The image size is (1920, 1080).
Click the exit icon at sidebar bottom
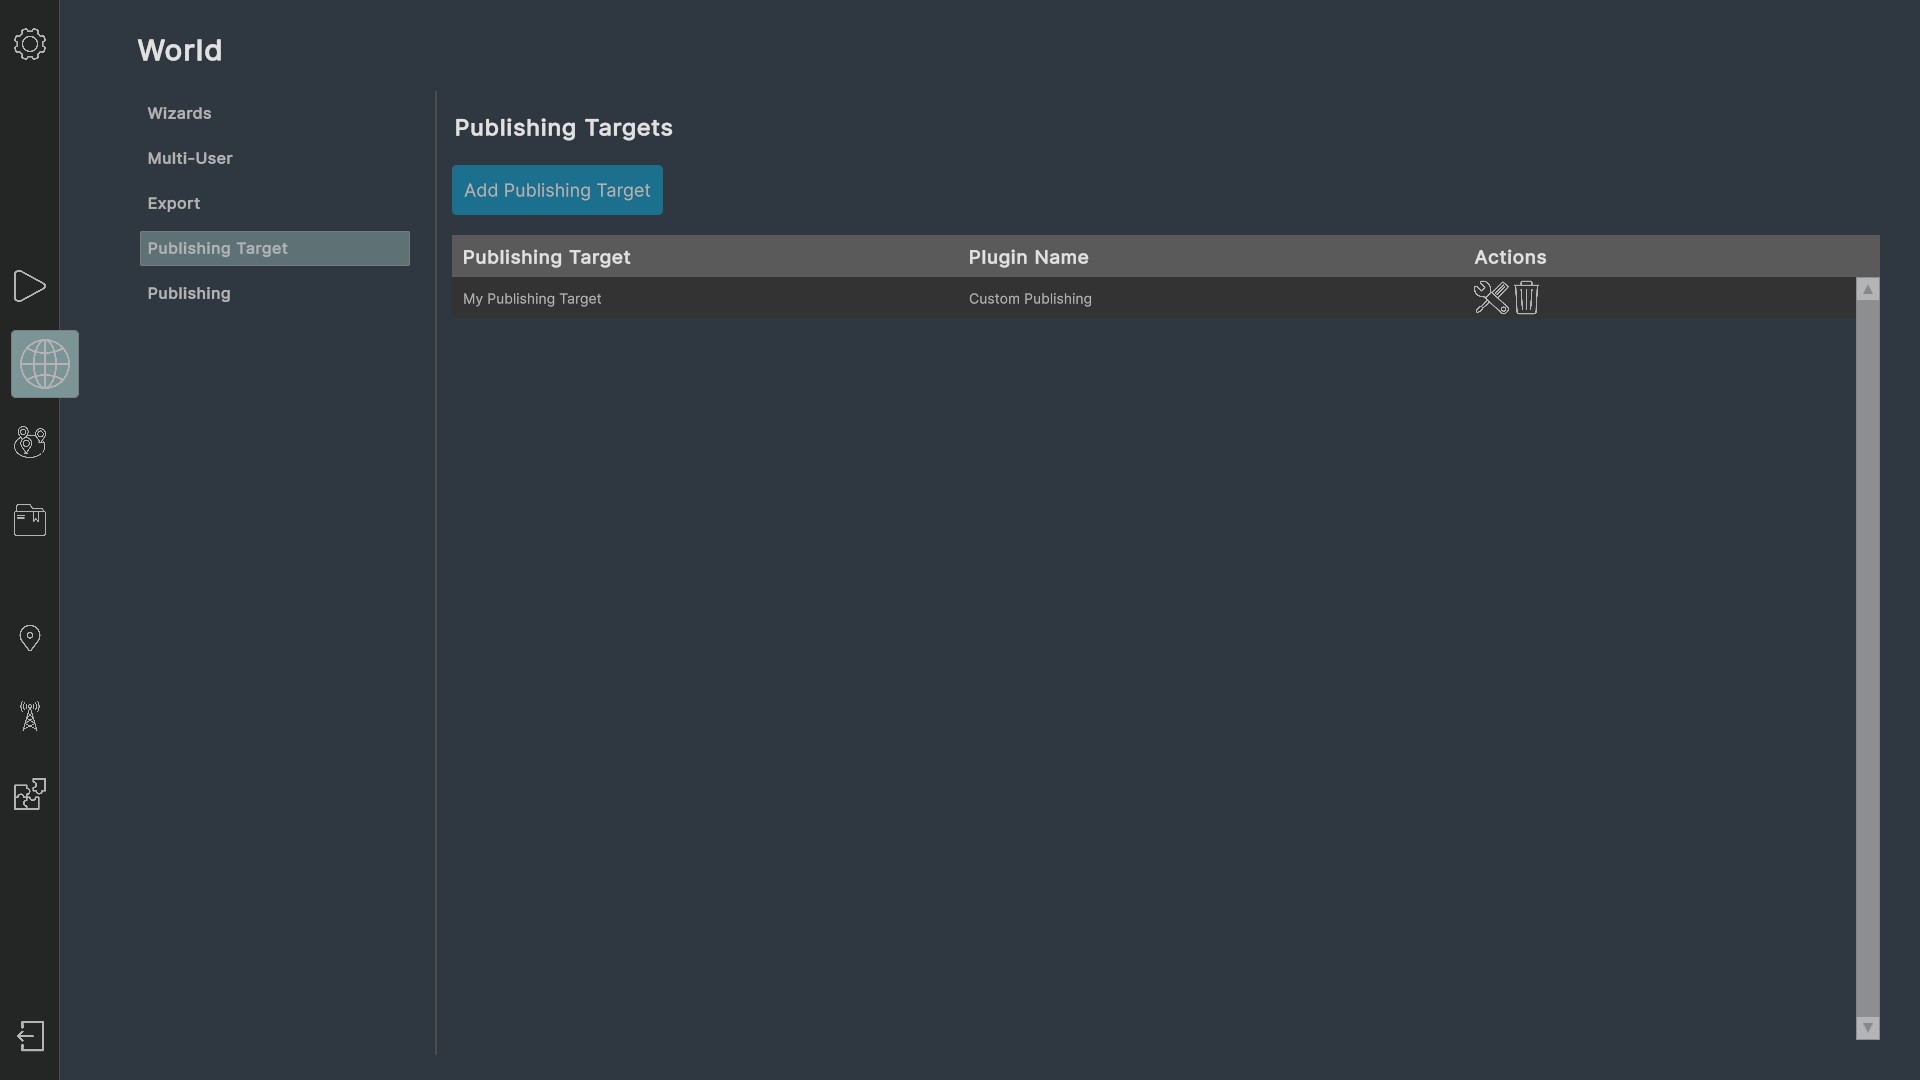(x=31, y=1036)
